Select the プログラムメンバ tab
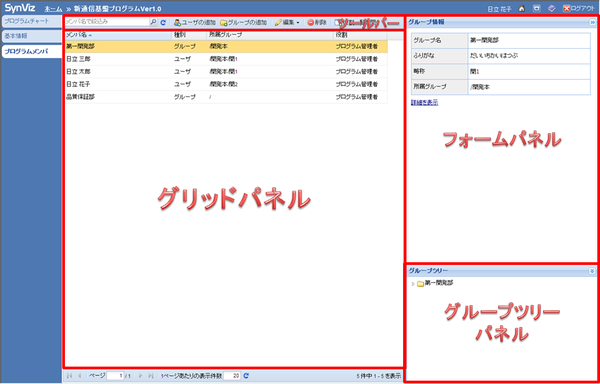This screenshot has width=600, height=384. (x=31, y=52)
